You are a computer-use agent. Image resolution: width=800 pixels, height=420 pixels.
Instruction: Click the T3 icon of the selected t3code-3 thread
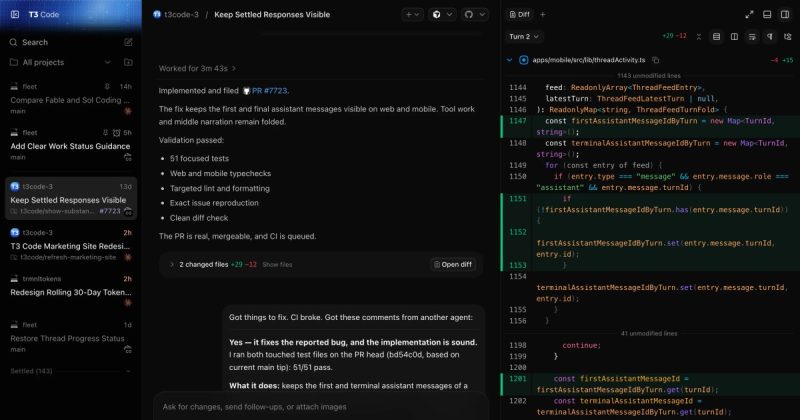(15, 186)
